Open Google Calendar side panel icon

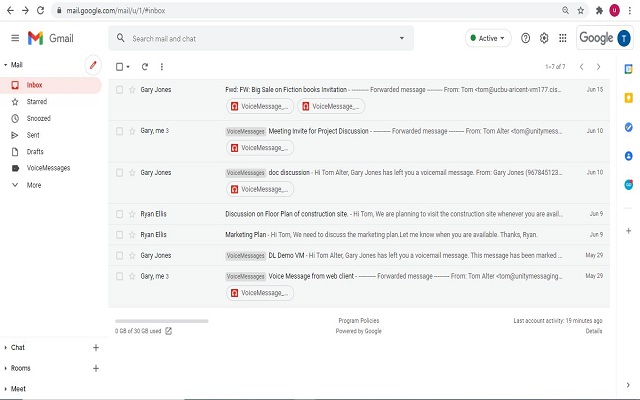click(x=629, y=69)
